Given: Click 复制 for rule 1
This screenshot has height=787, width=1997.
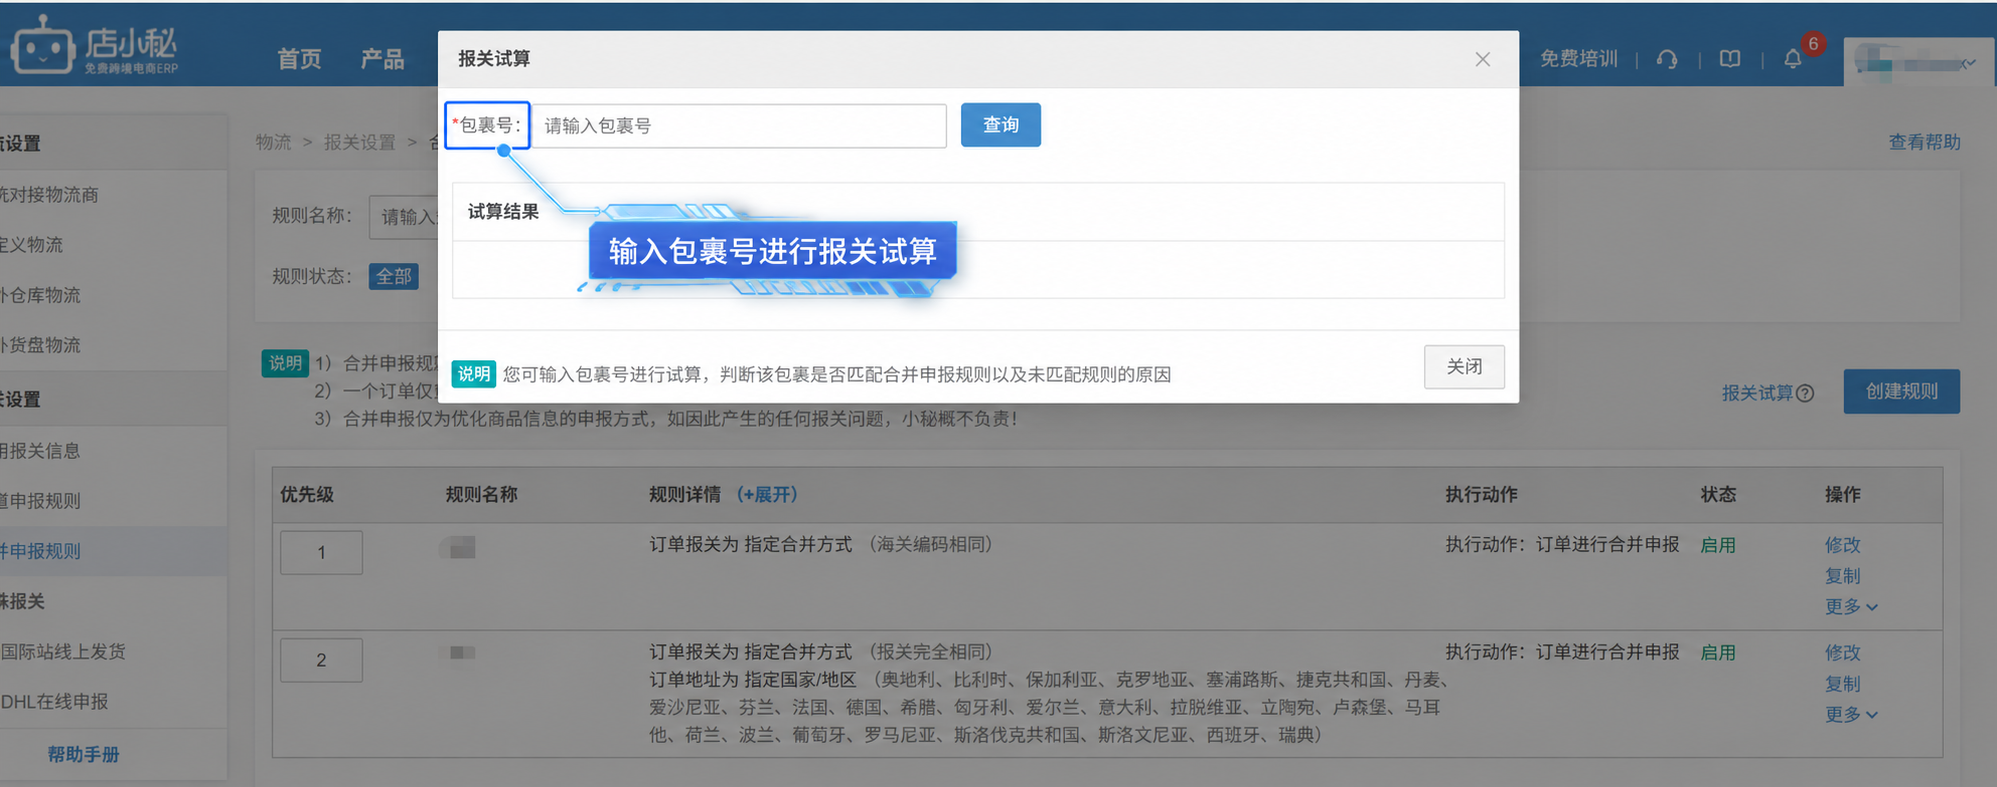Looking at the screenshot, I should pos(1842,576).
